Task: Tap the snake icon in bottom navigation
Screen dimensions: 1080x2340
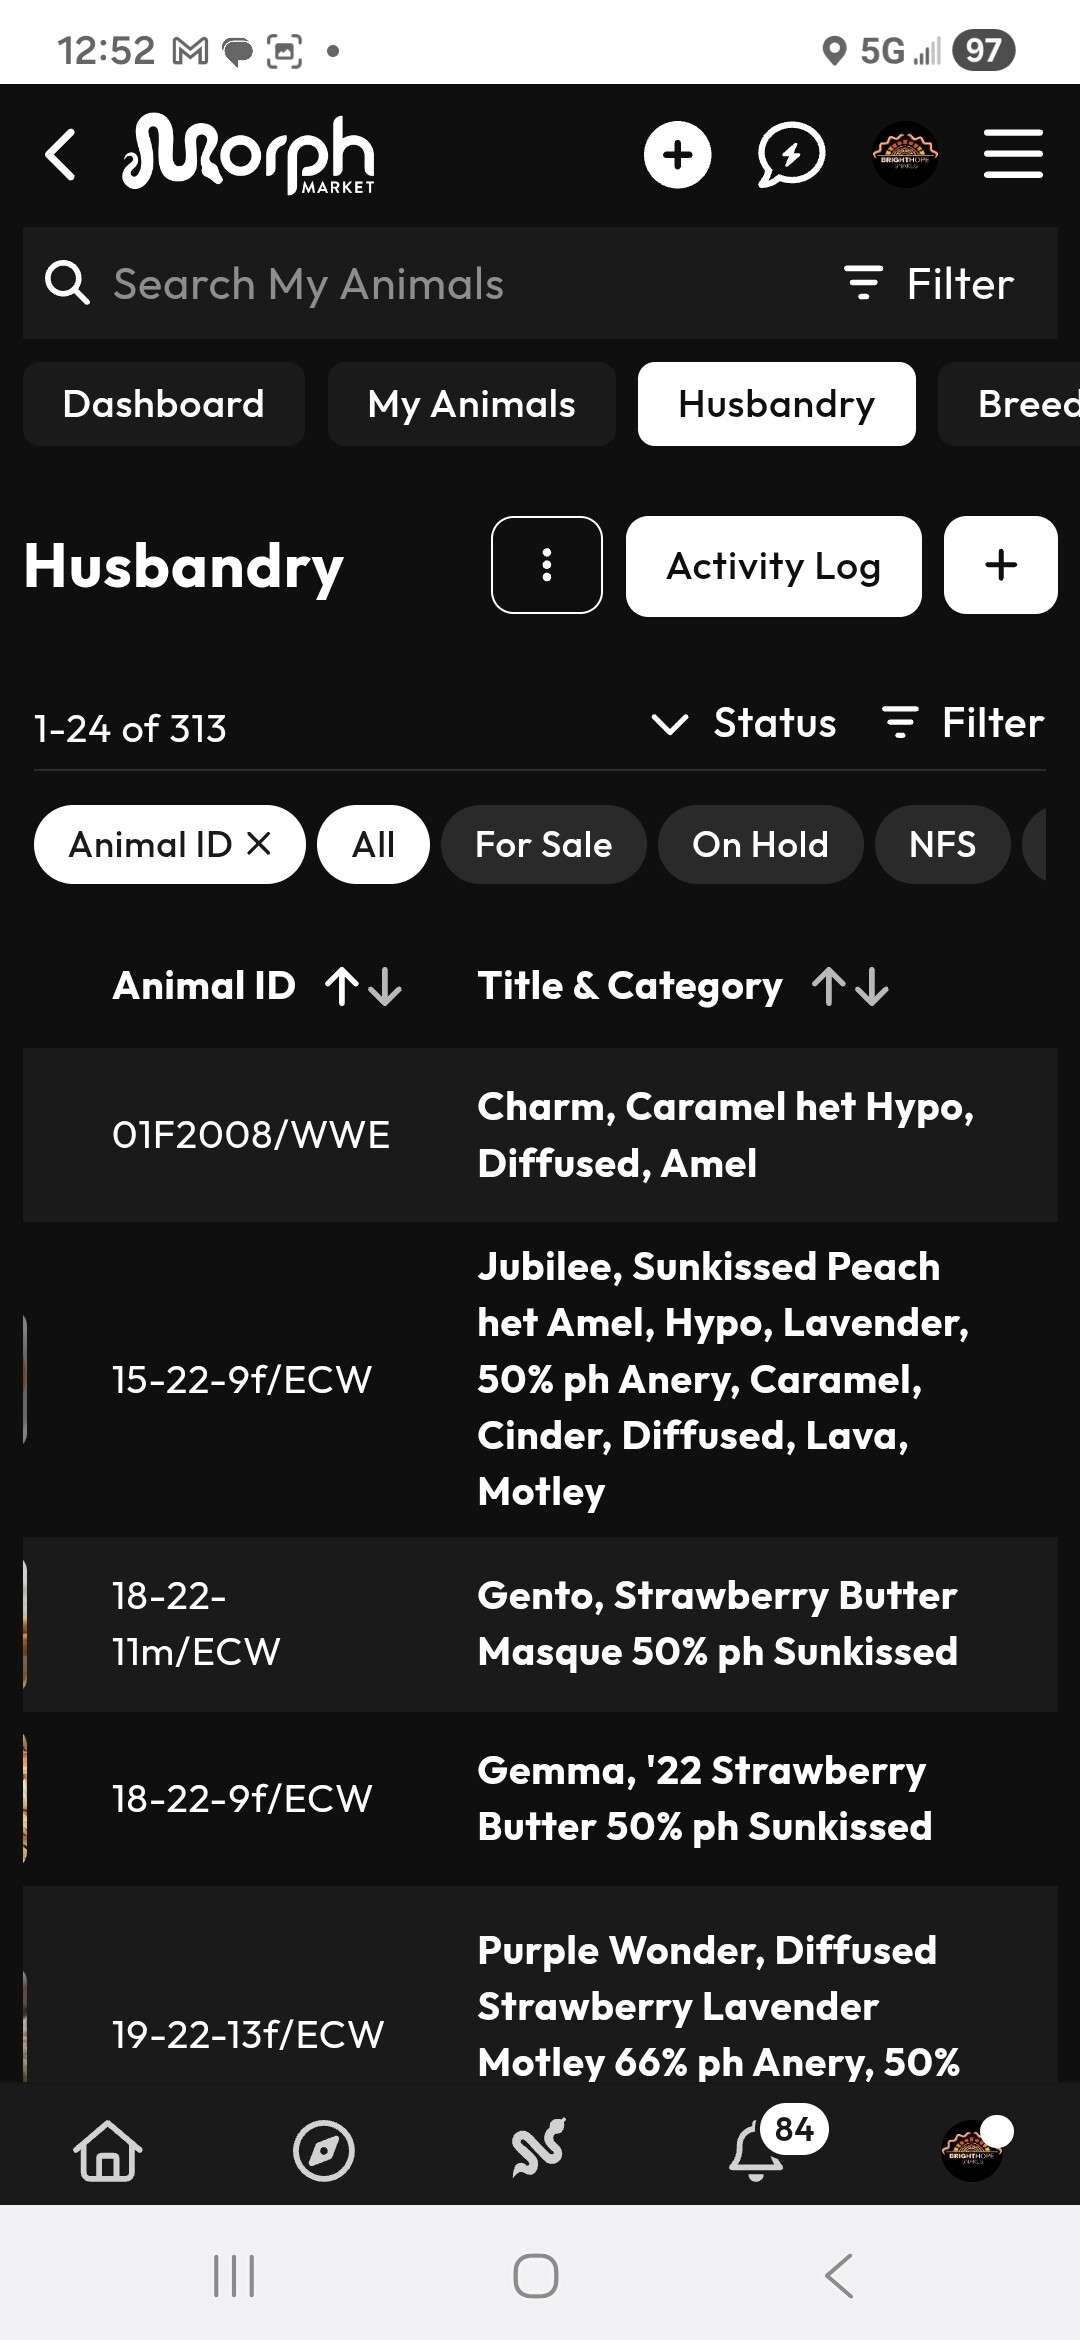Action: [539, 2148]
